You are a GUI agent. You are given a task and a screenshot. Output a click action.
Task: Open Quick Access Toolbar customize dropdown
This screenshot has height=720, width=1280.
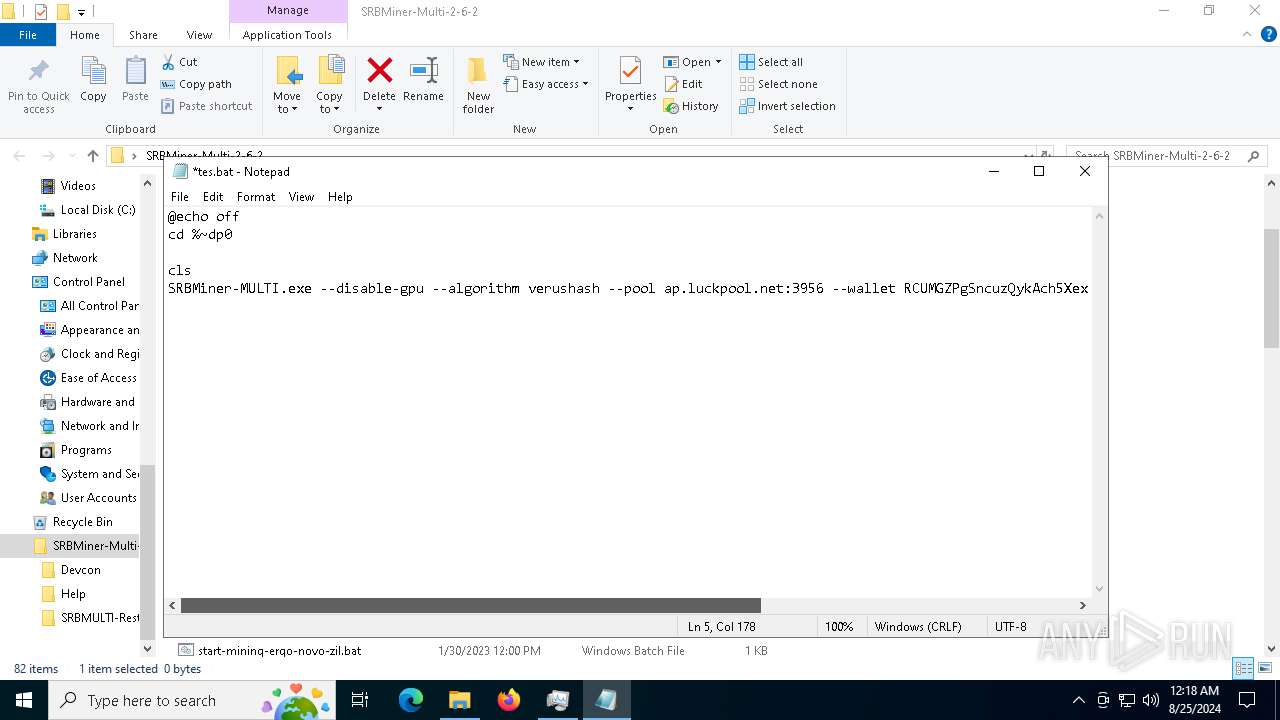coord(81,12)
